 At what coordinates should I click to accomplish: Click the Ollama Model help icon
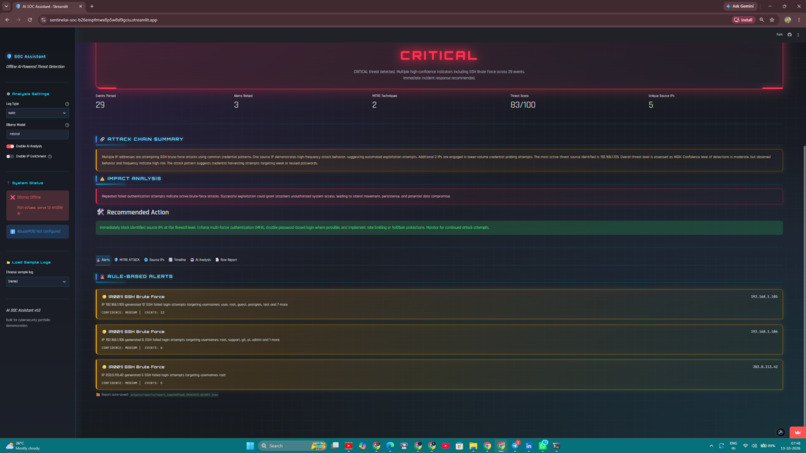67,125
